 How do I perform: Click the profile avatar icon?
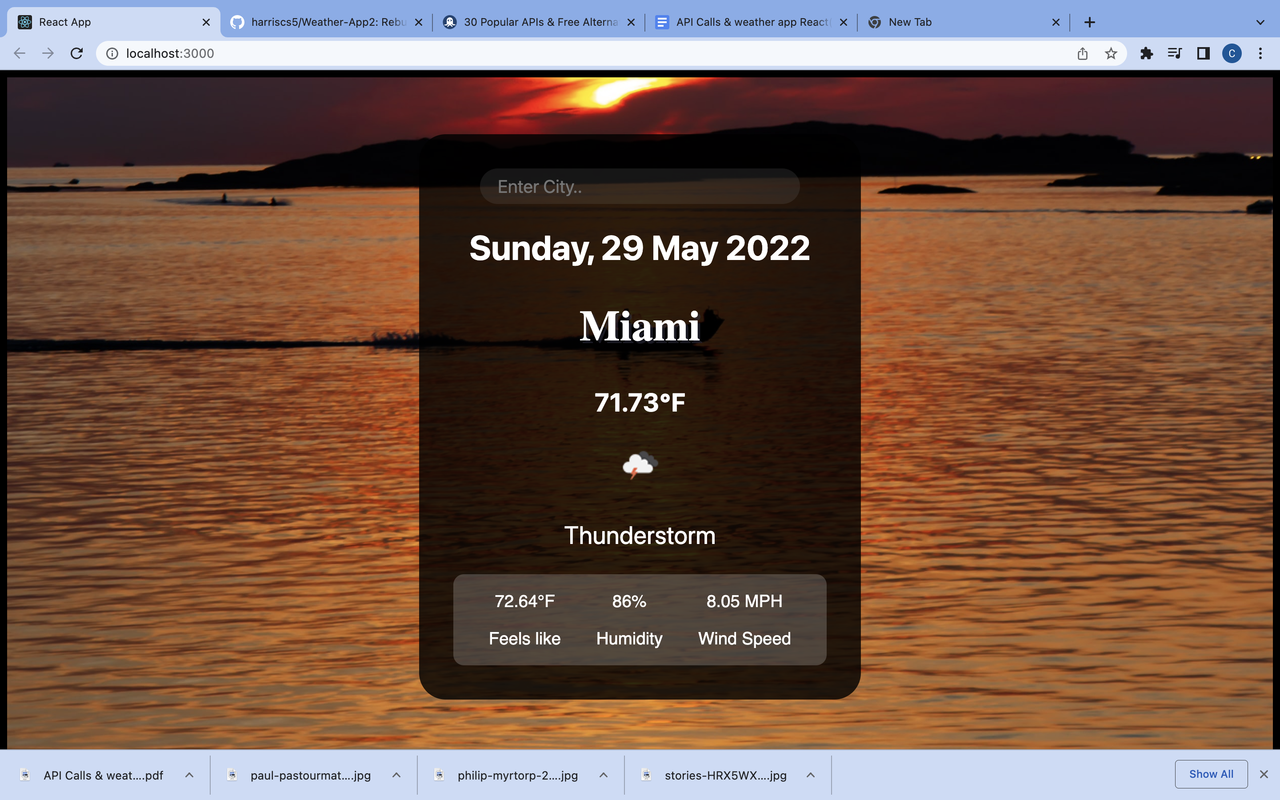tap(1231, 53)
